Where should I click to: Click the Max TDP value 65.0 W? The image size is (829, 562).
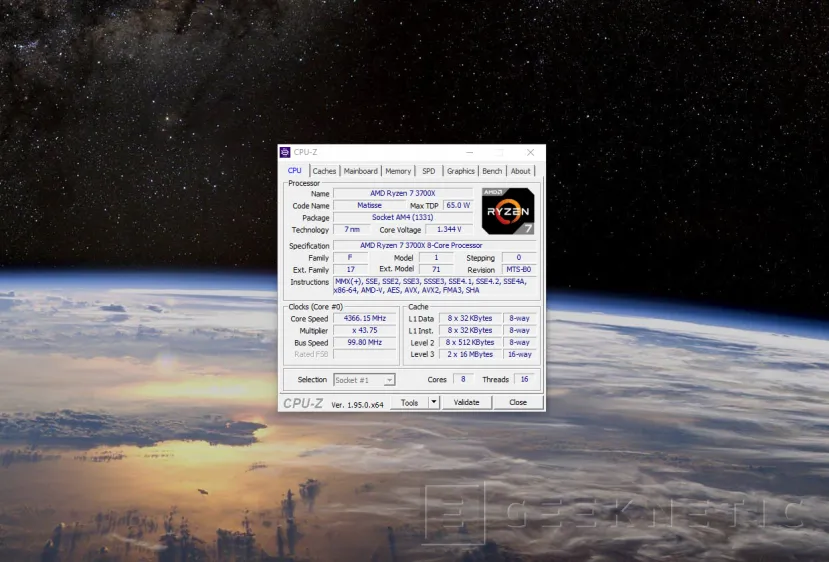click(458, 205)
